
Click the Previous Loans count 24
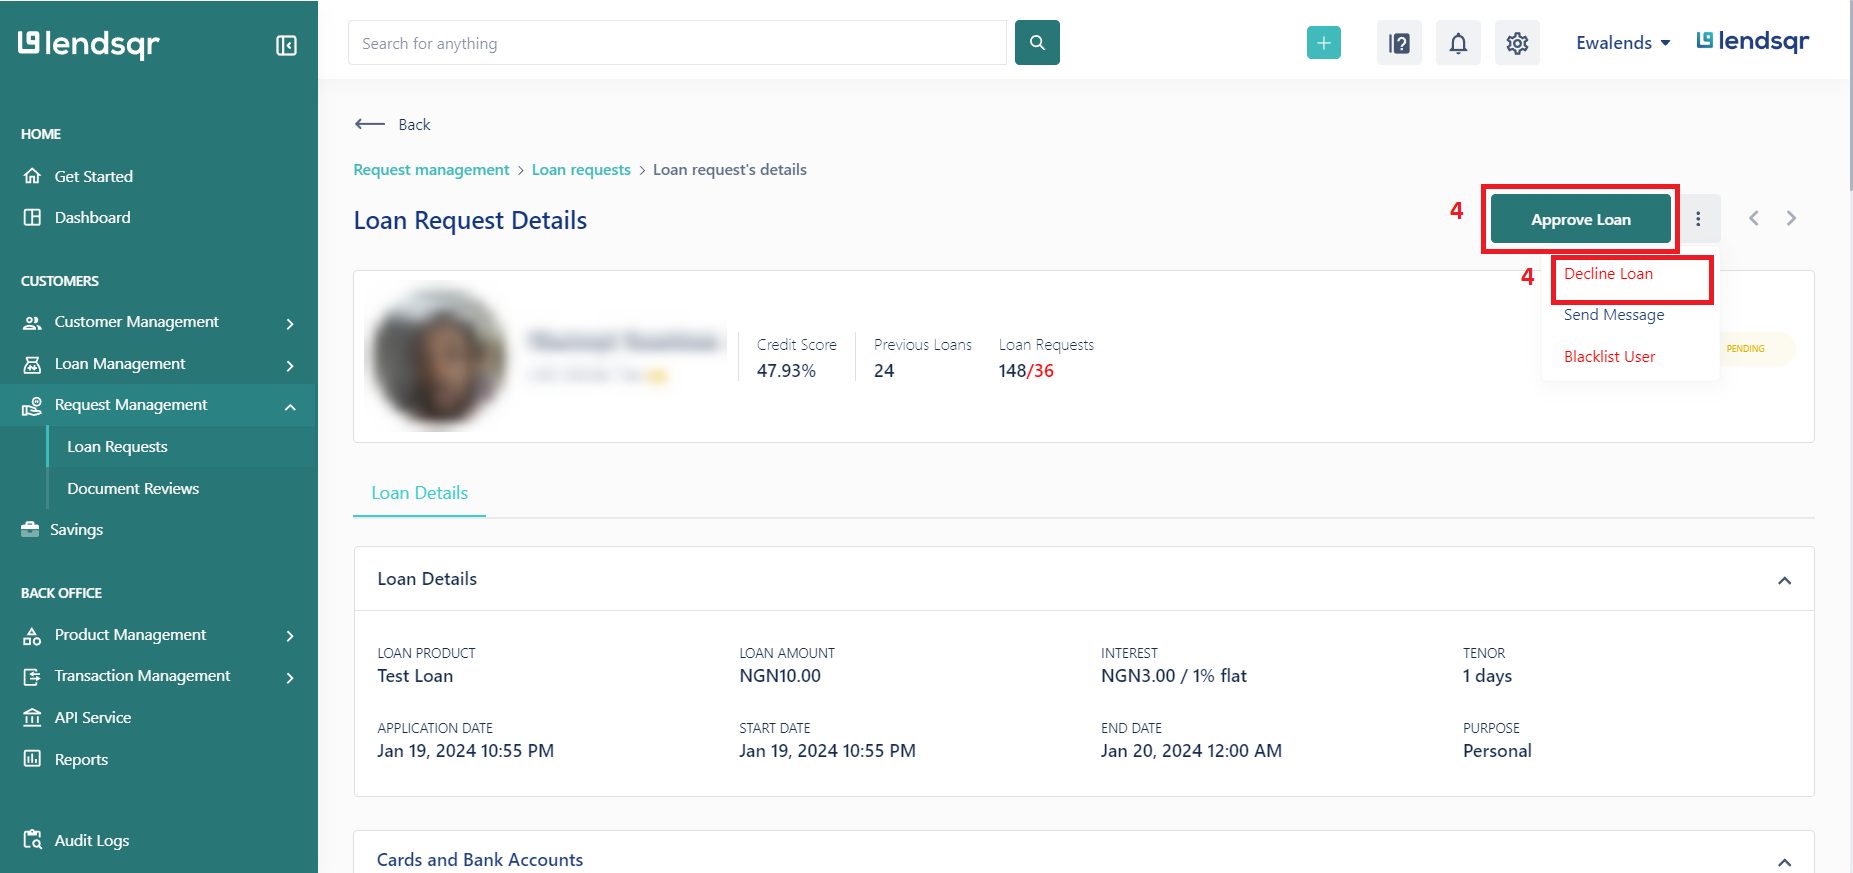pyautogui.click(x=884, y=371)
